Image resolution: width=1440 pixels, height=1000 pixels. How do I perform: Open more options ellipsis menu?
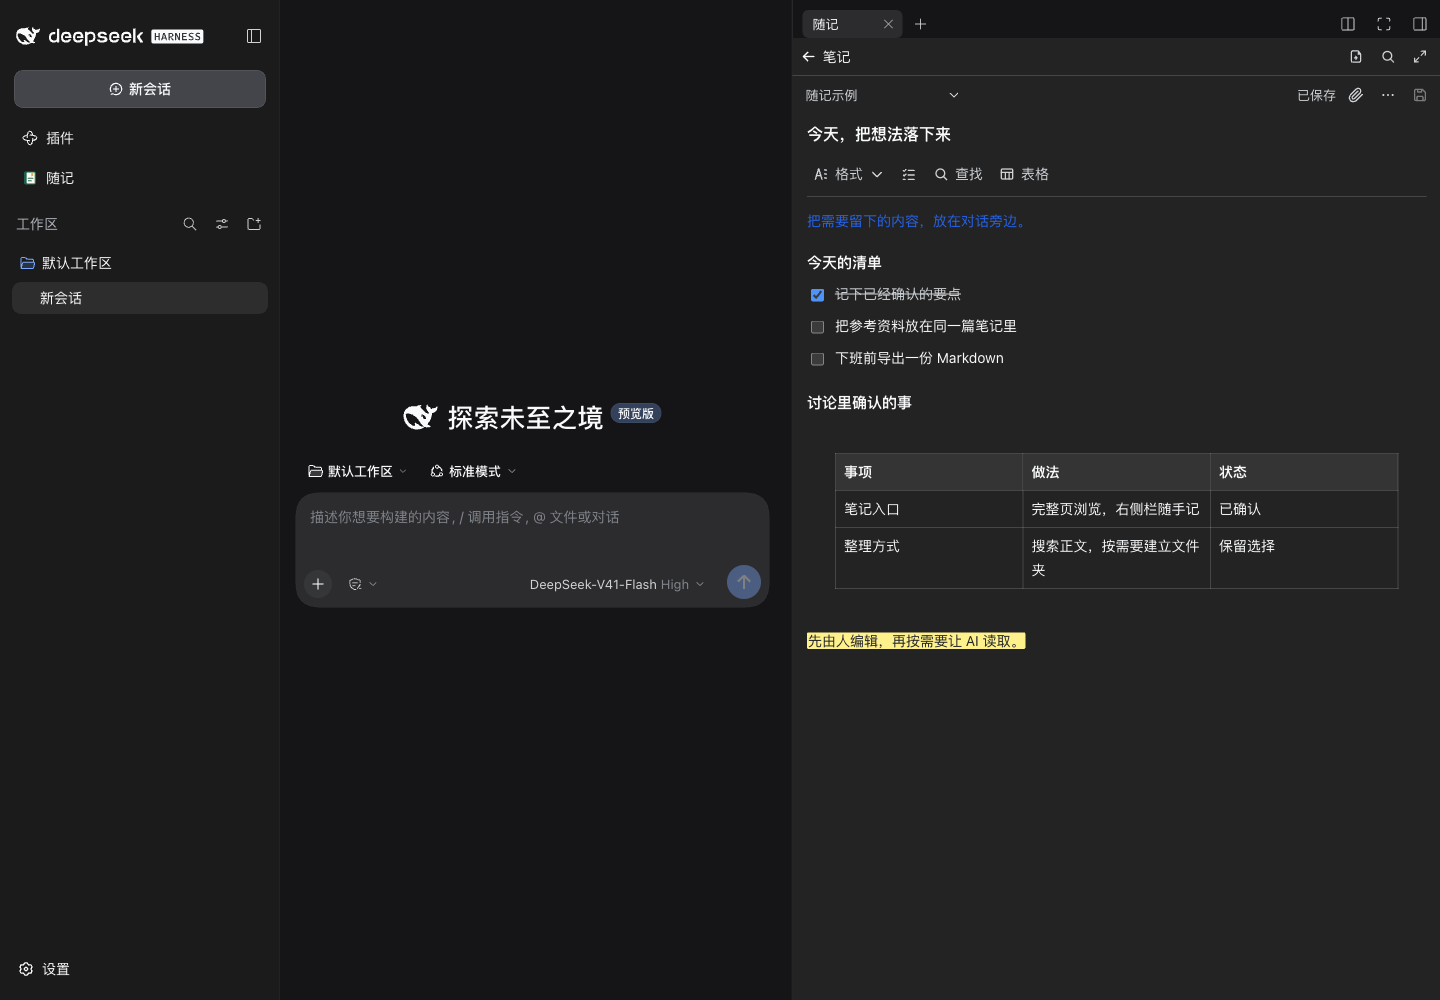[1388, 95]
